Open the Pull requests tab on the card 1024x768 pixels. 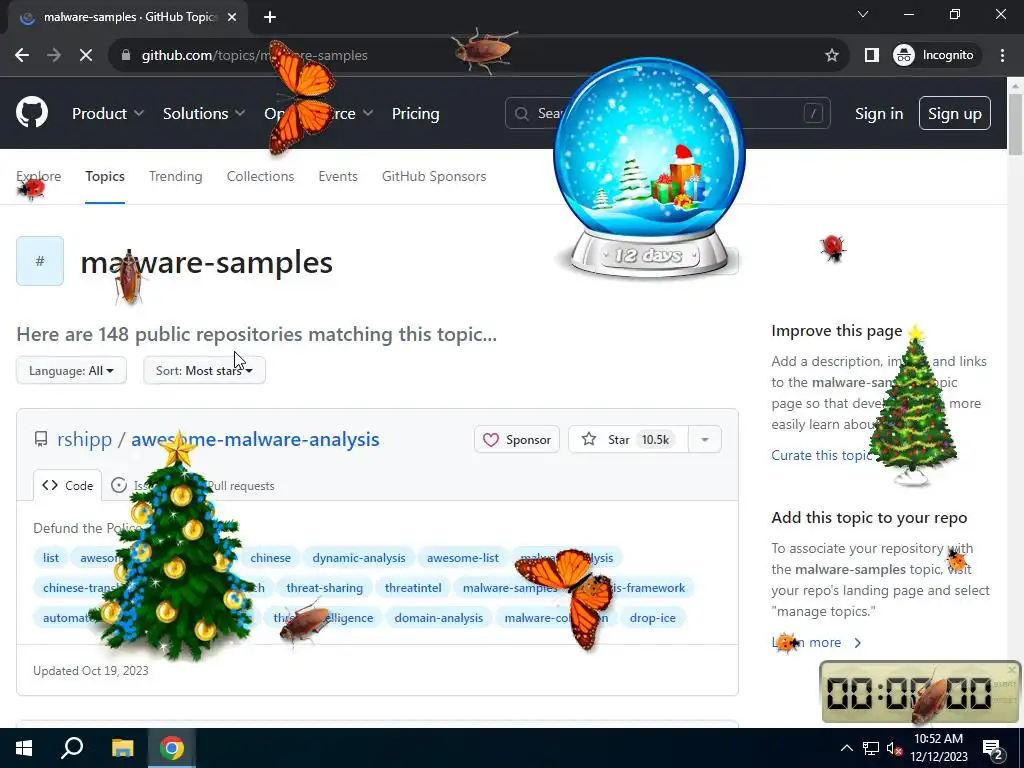pyautogui.click(x=240, y=486)
